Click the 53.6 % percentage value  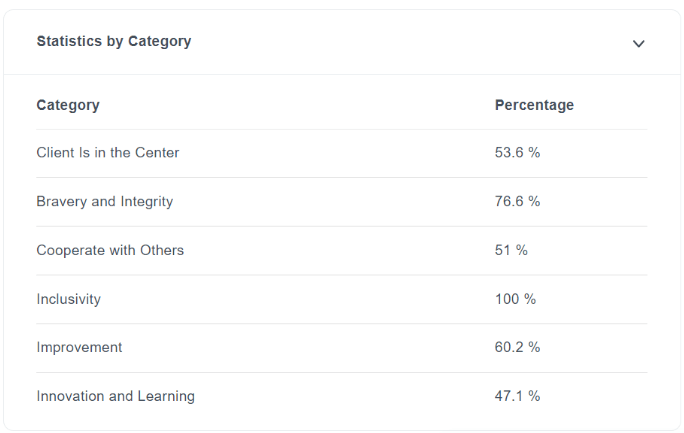click(x=517, y=153)
